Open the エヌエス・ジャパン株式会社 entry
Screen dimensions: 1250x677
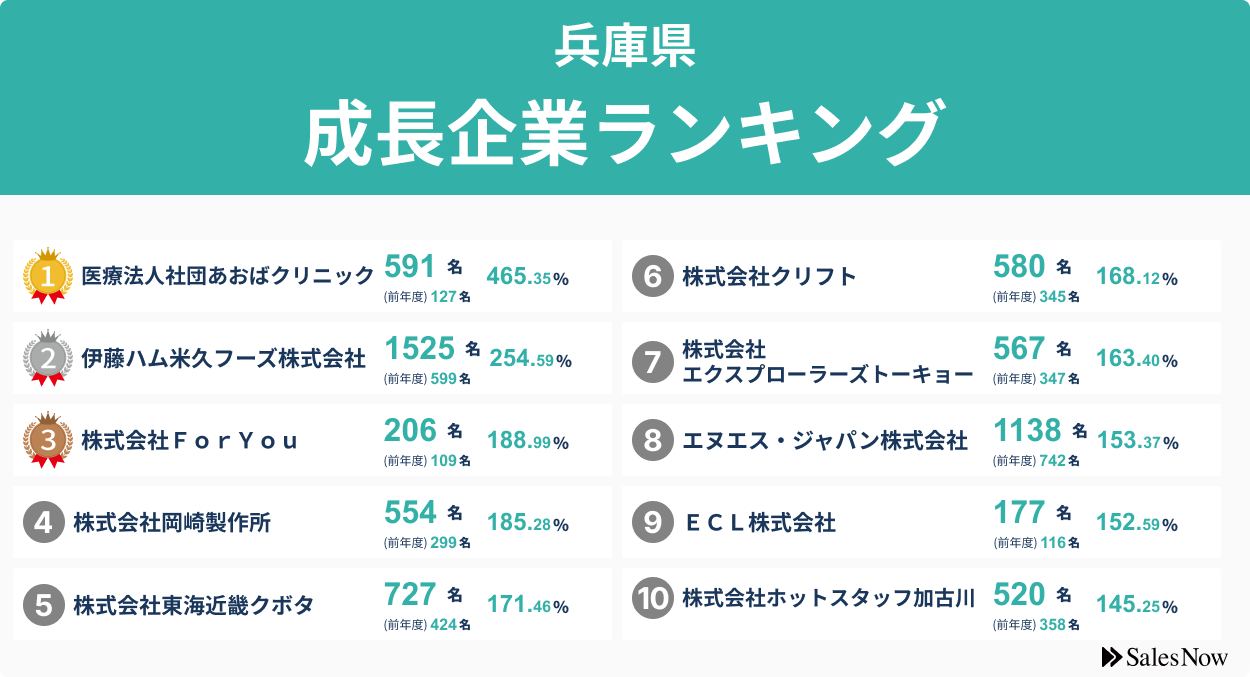[x=825, y=440]
